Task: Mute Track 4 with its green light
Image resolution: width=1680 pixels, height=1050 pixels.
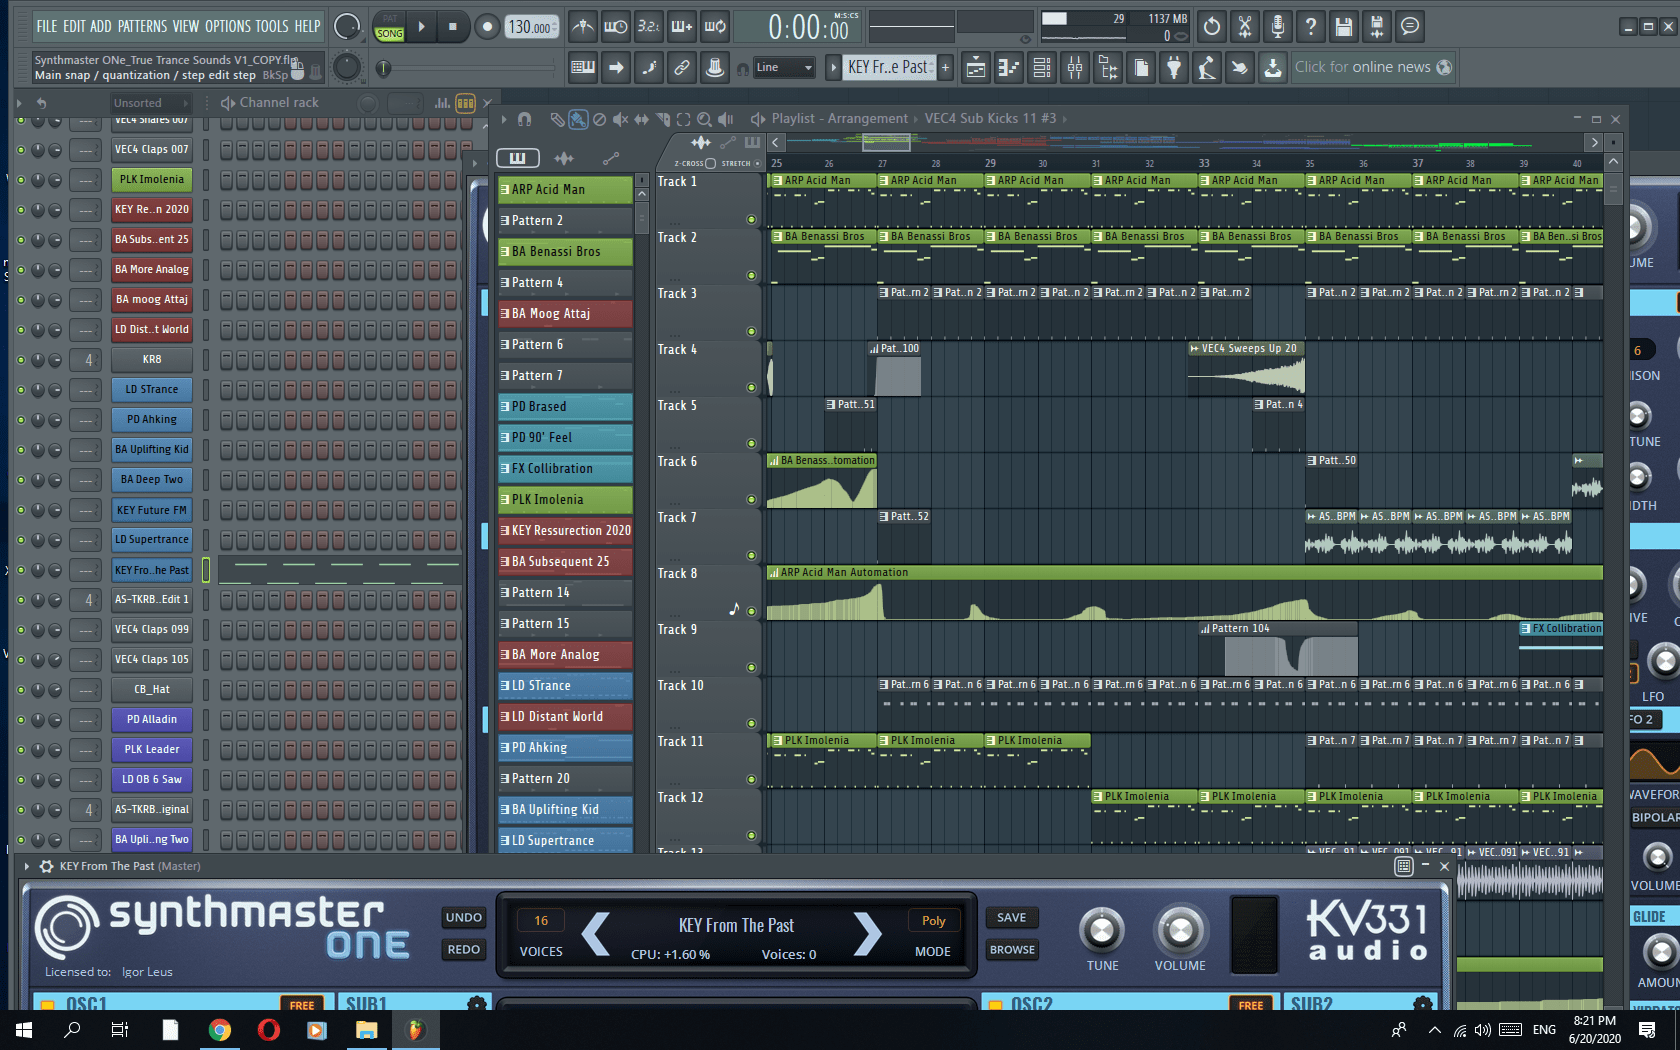Action: click(751, 387)
